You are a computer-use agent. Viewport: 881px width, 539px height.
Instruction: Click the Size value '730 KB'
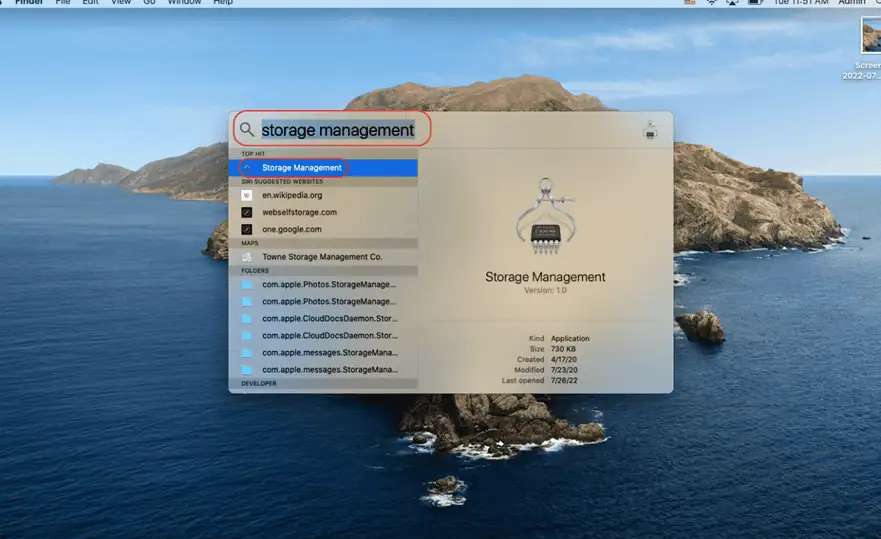click(563, 349)
